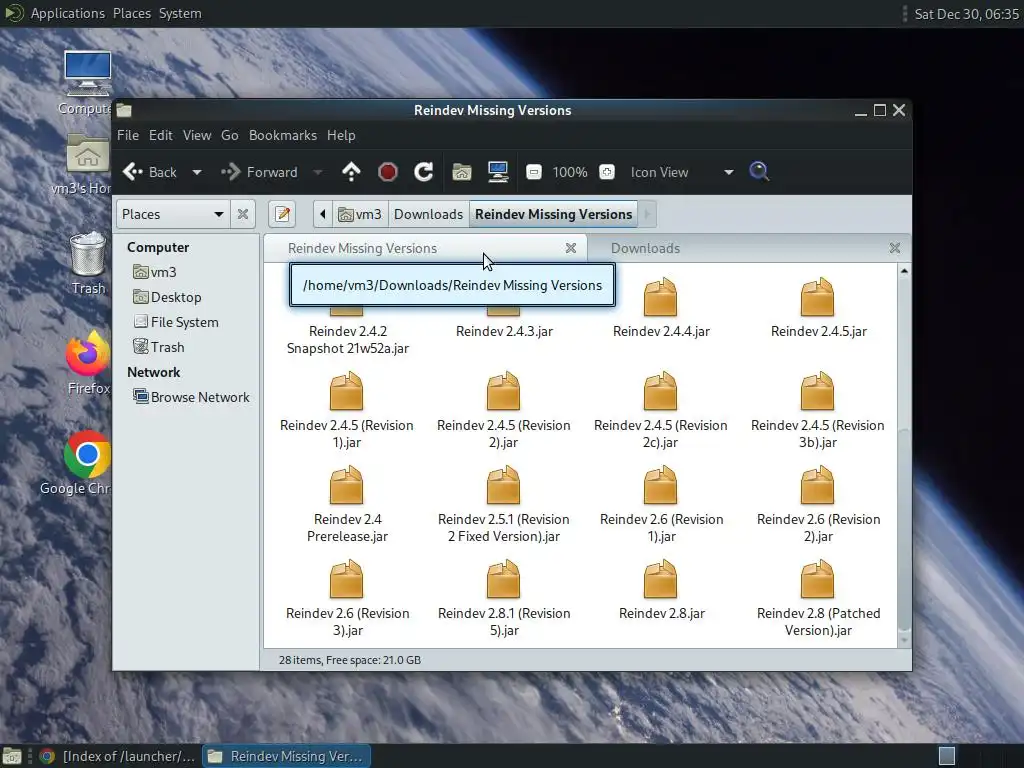The image size is (1024, 768).
Task: Navigate to Downloads in path bar
Action: point(428,214)
